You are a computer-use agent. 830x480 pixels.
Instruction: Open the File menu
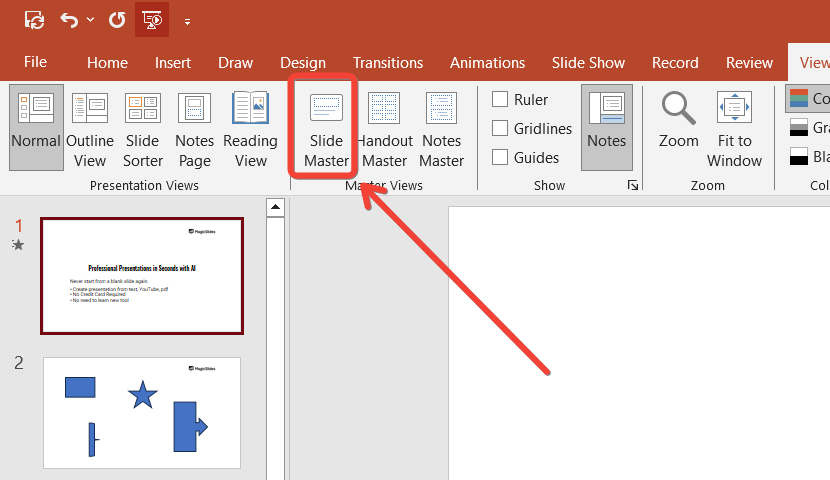(x=35, y=62)
